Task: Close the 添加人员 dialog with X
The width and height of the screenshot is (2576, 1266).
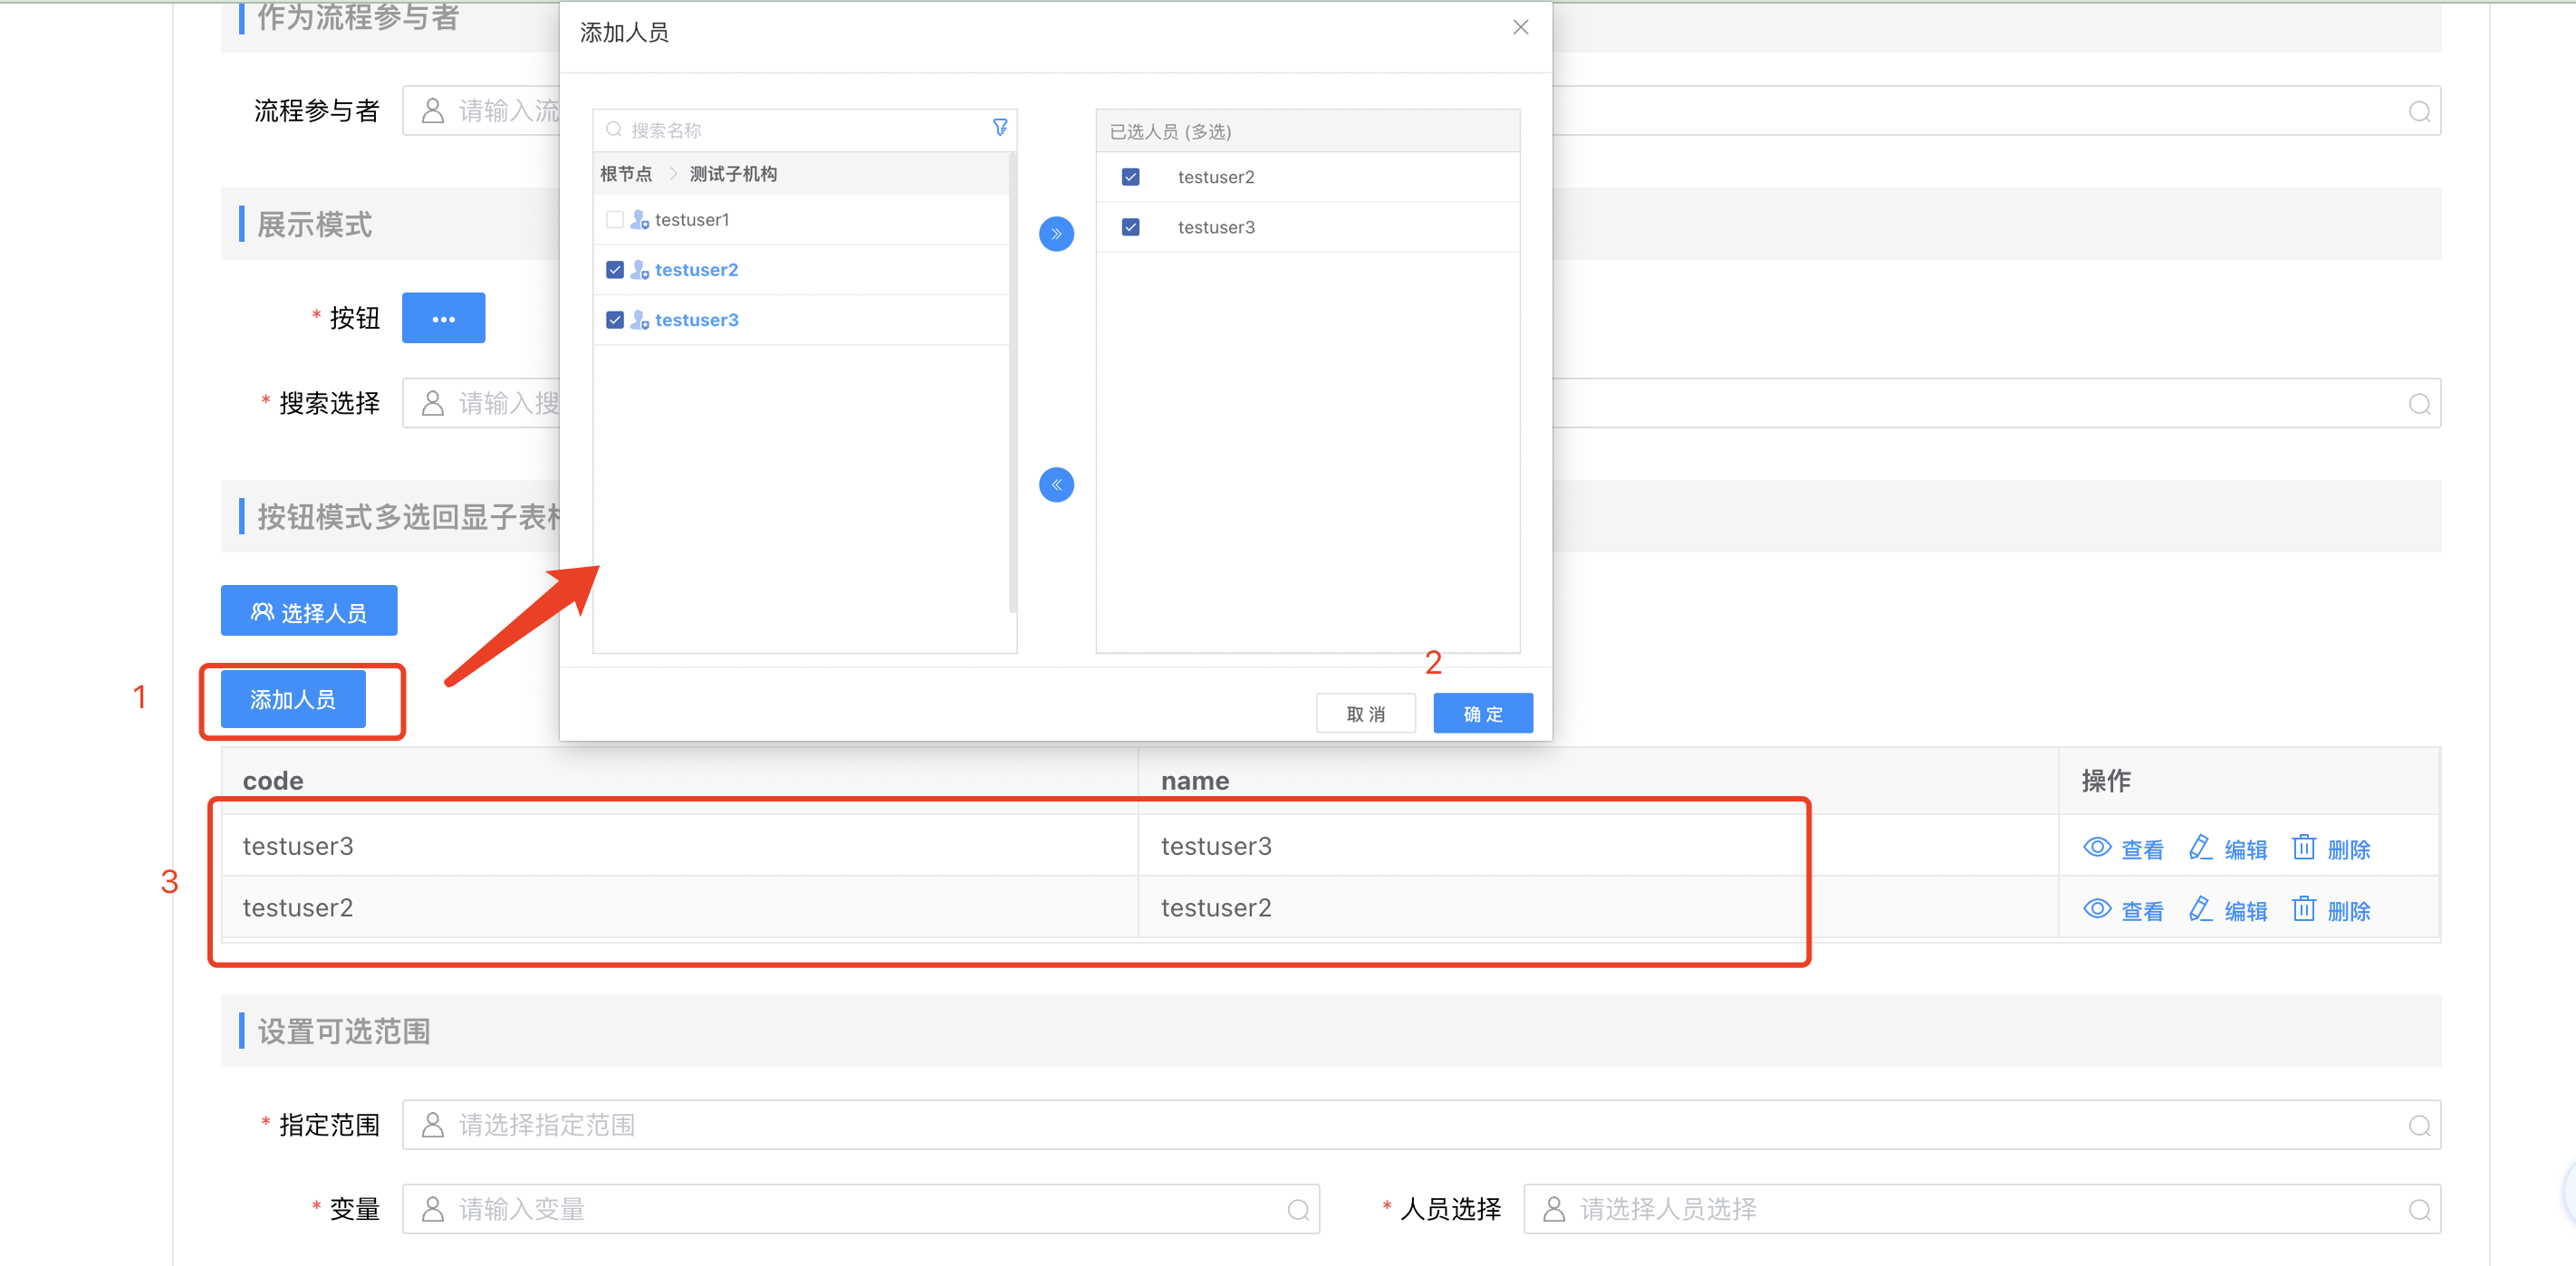Action: click(x=1520, y=28)
